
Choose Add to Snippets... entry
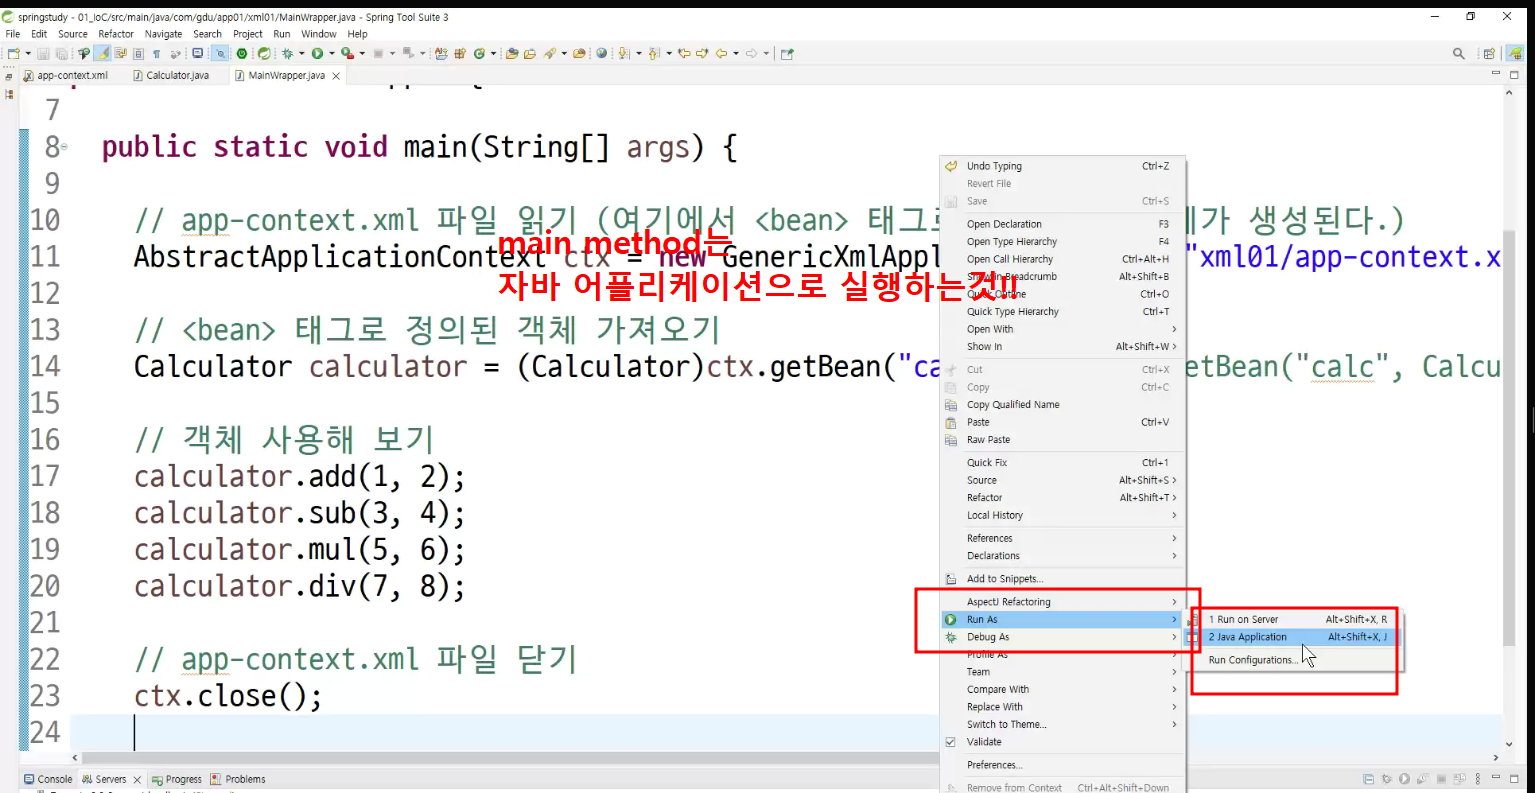coord(1062,579)
